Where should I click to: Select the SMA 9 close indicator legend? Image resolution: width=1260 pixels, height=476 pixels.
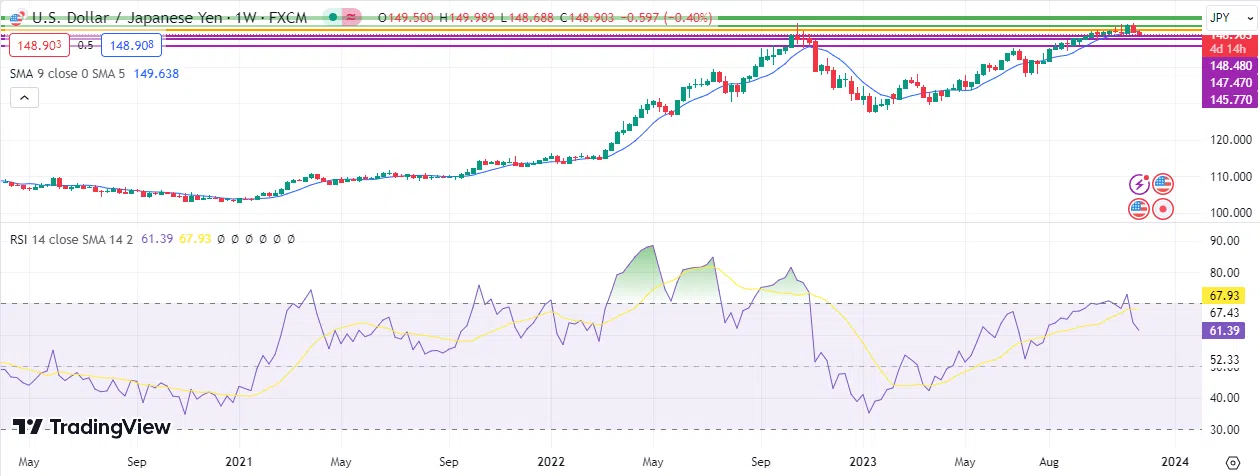[66, 73]
